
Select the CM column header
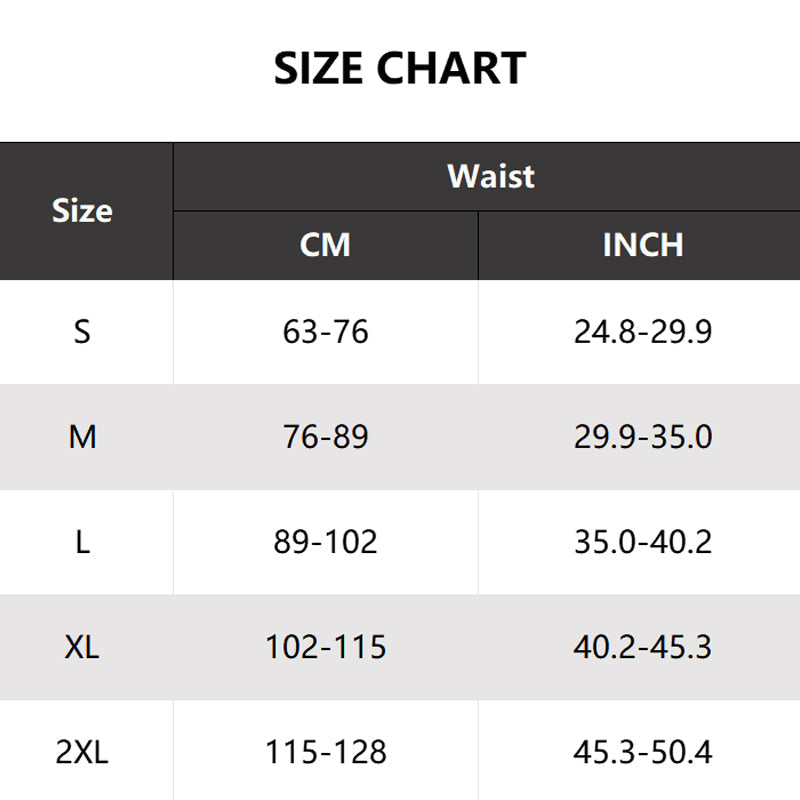click(325, 245)
